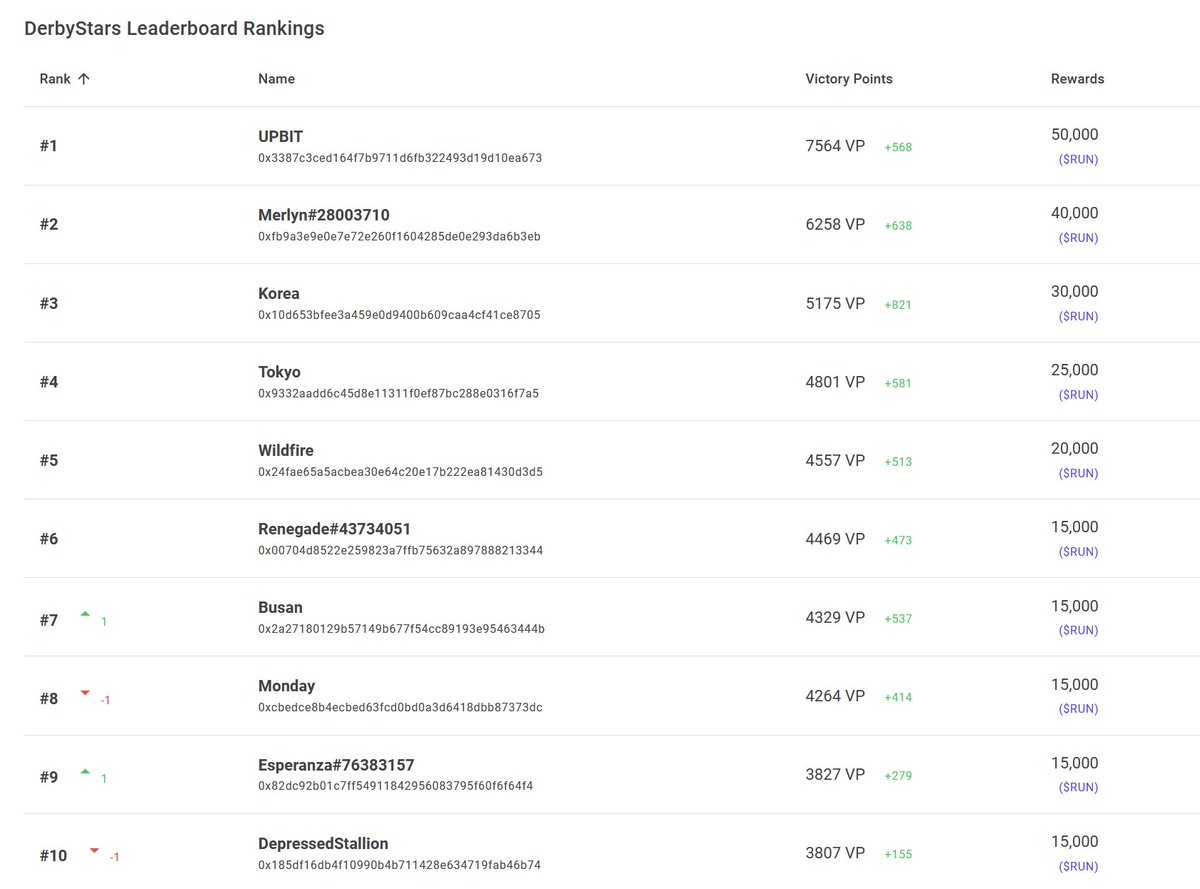Click the 3827 VP value
Image resolution: width=1200 pixels, height=889 pixels.
point(835,775)
